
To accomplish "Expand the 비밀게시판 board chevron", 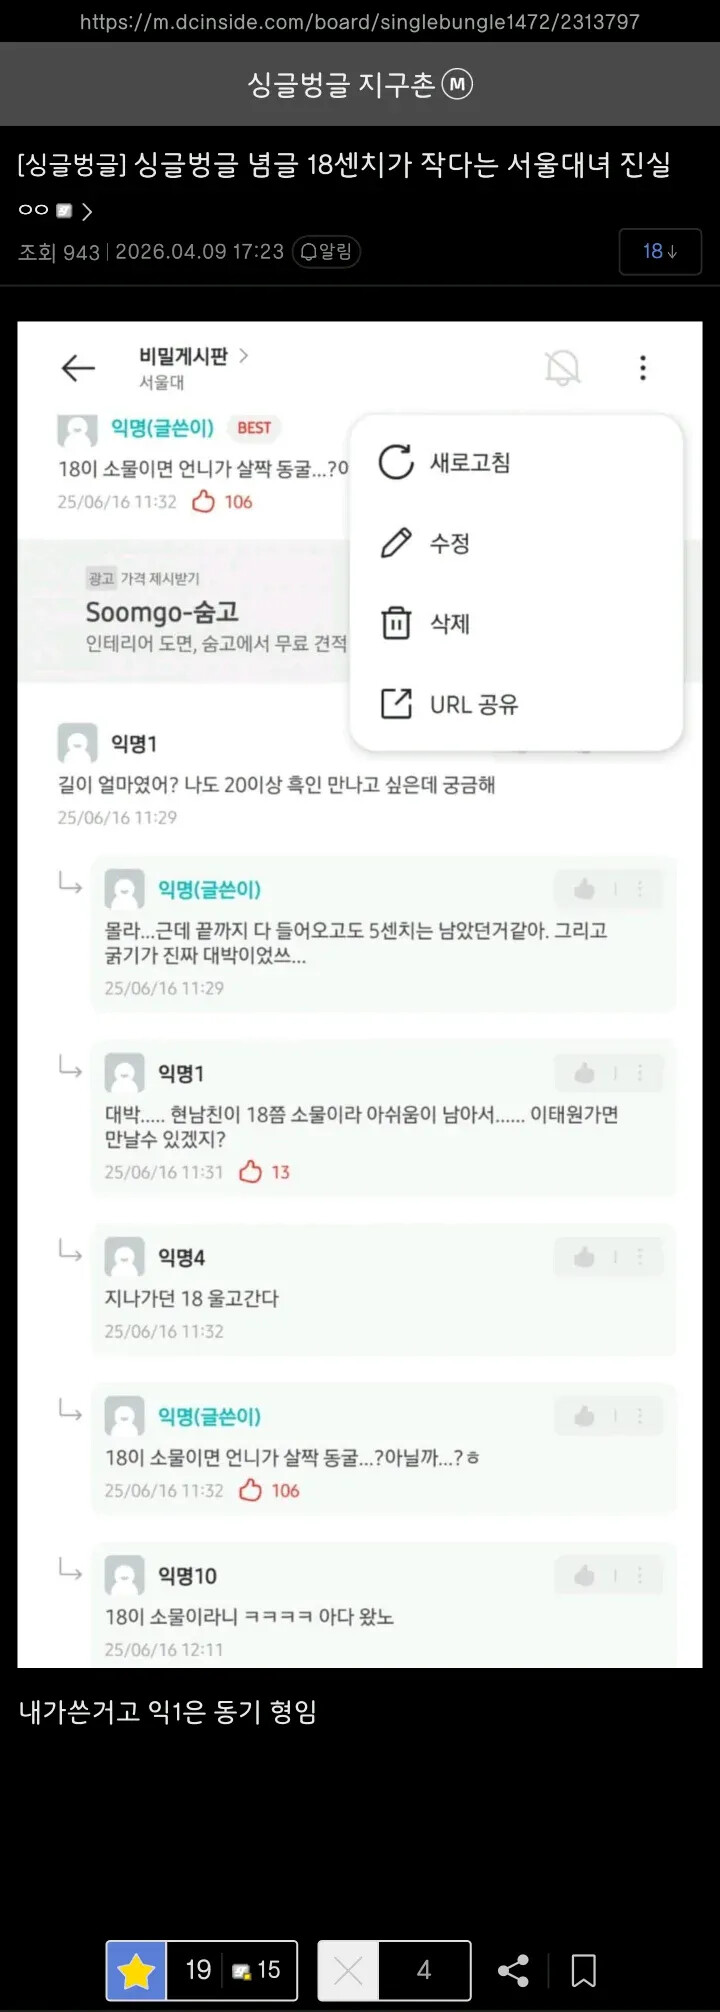I will 243,355.
